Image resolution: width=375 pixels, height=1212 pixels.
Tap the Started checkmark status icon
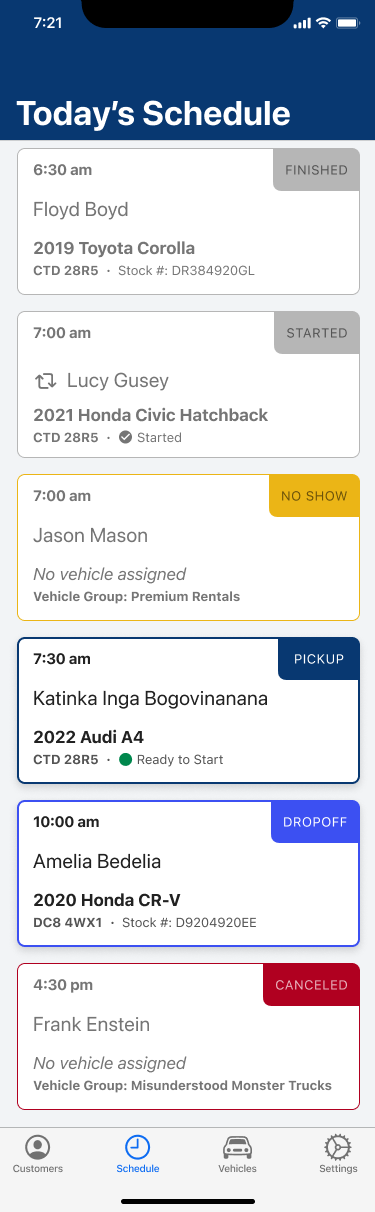coord(125,437)
